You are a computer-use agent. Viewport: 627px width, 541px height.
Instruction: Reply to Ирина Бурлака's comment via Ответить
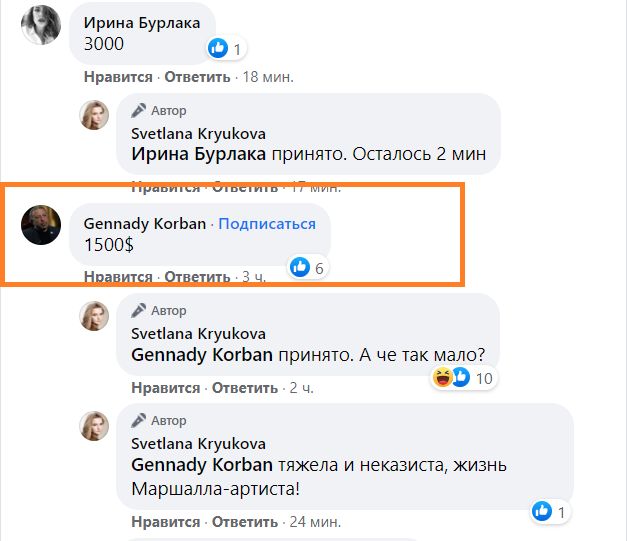pos(197,77)
